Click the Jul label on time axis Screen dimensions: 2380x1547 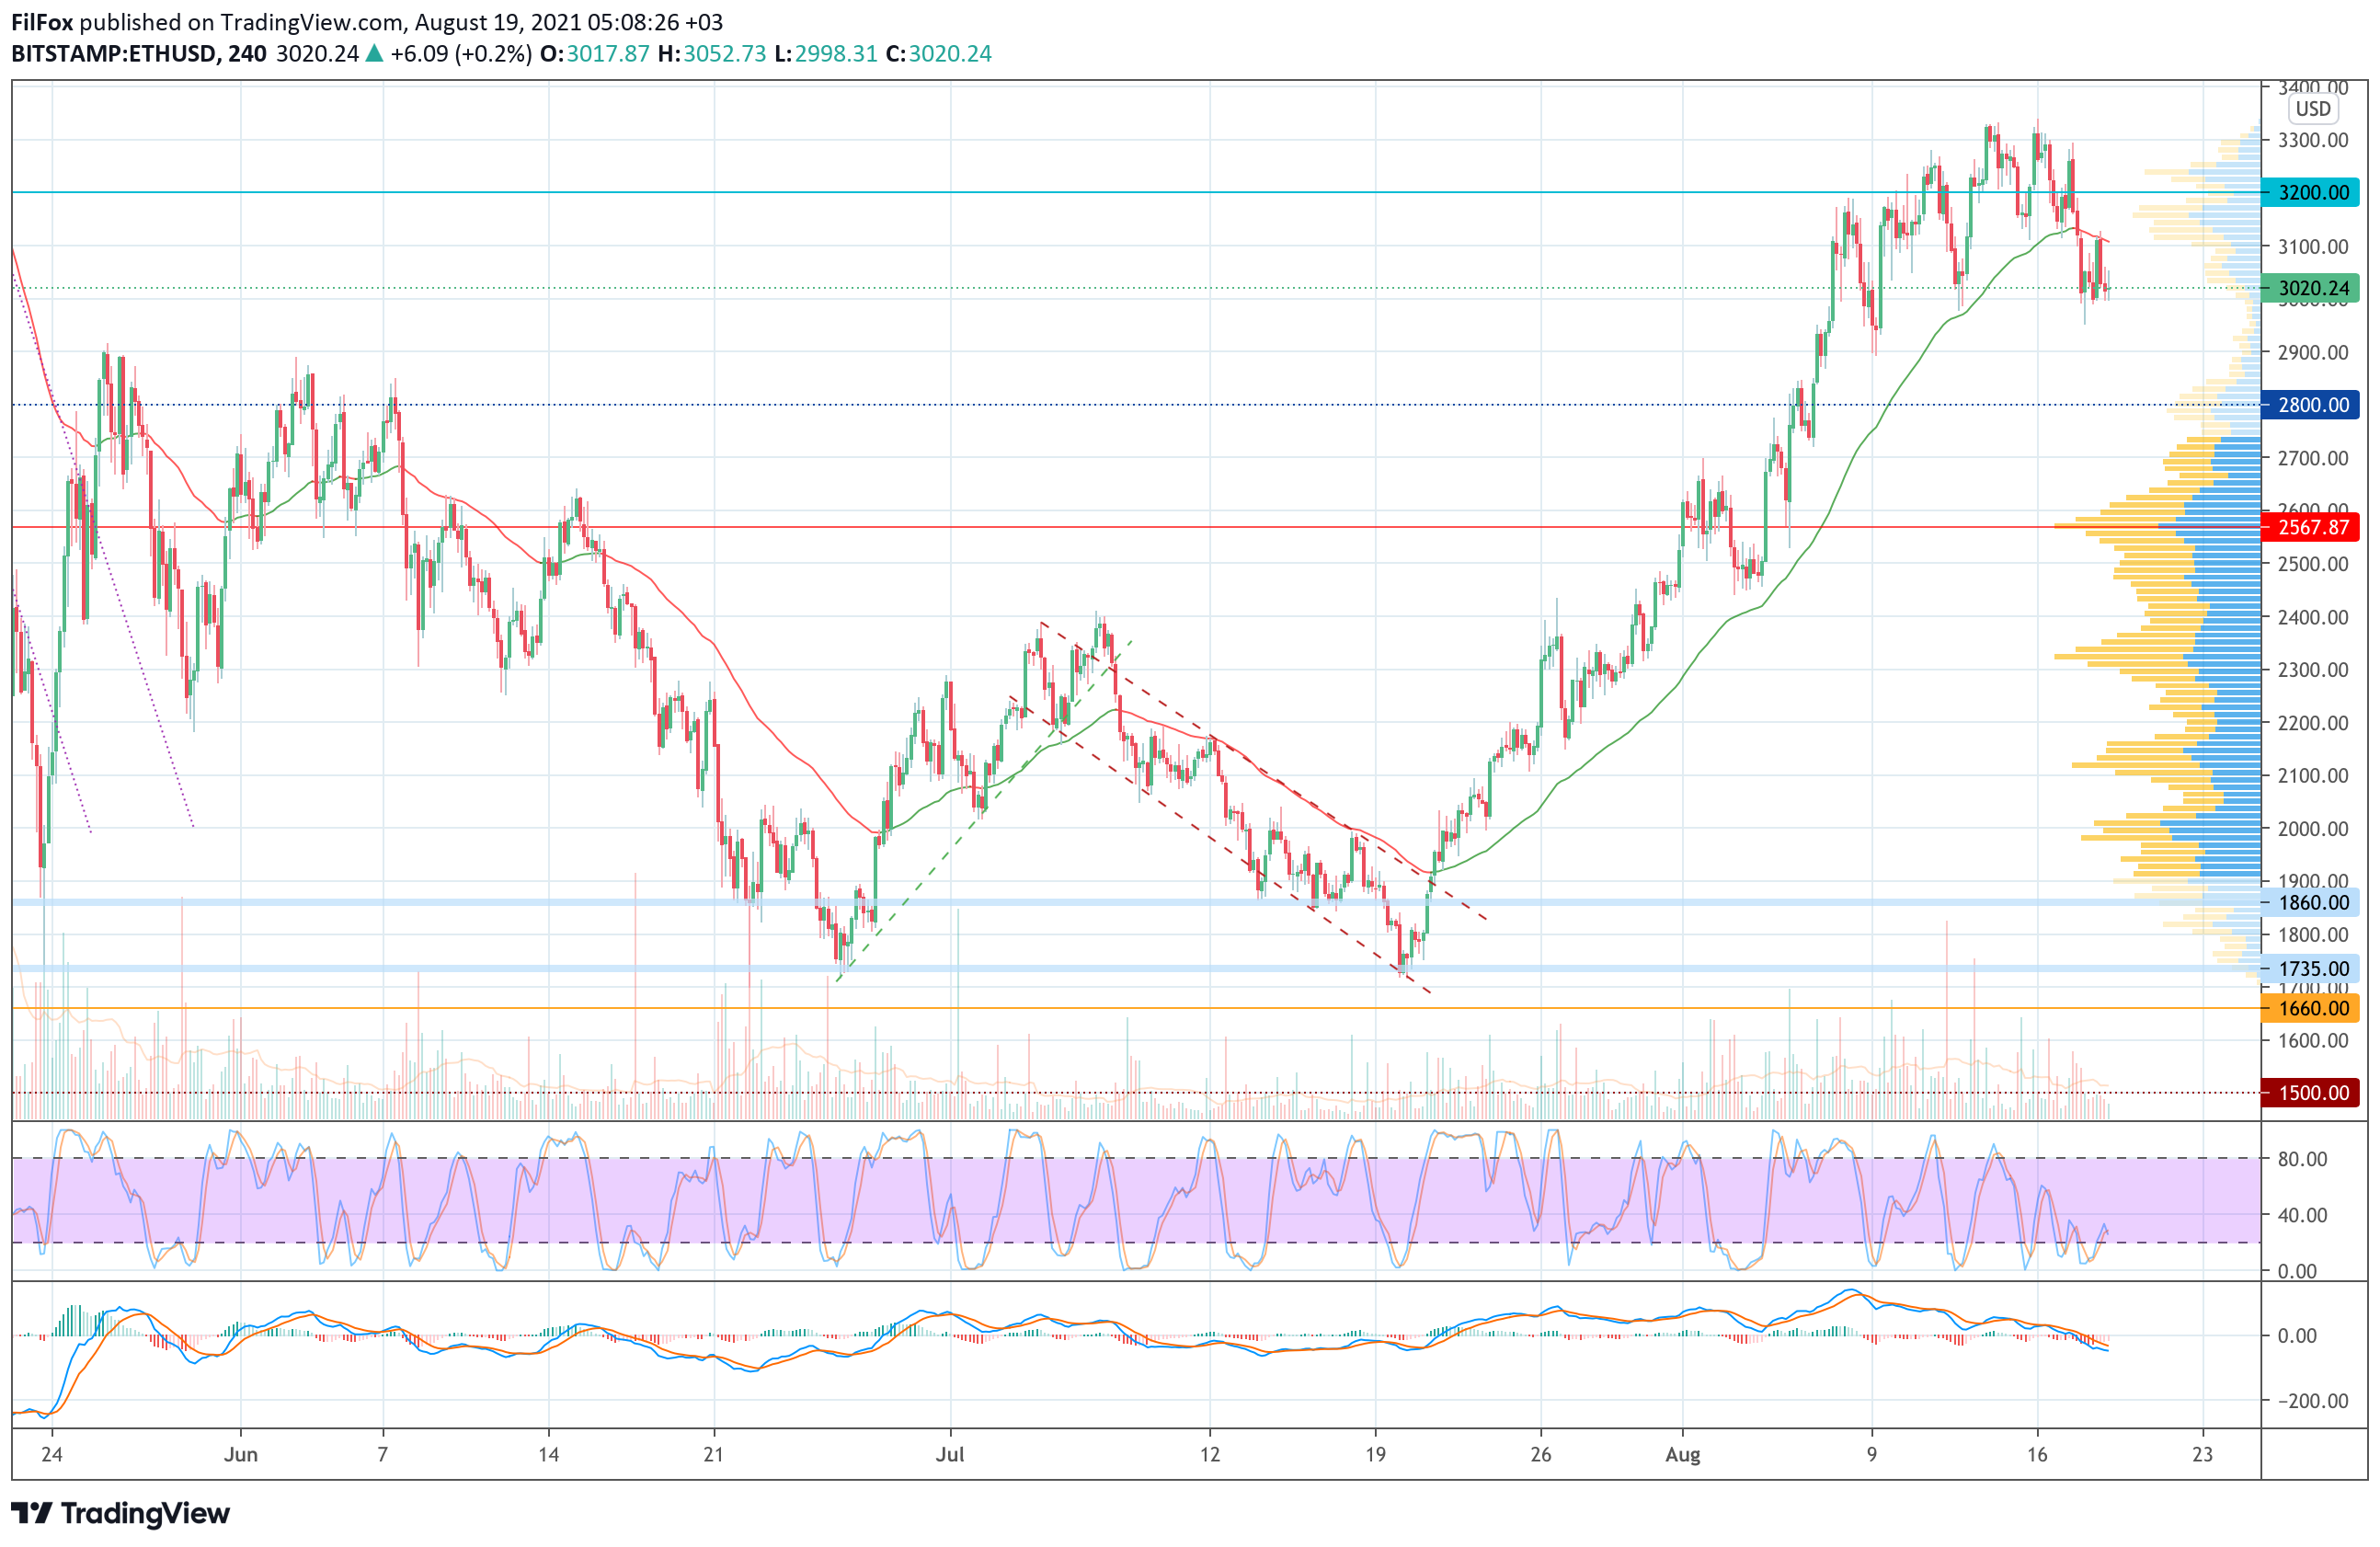click(x=949, y=1454)
